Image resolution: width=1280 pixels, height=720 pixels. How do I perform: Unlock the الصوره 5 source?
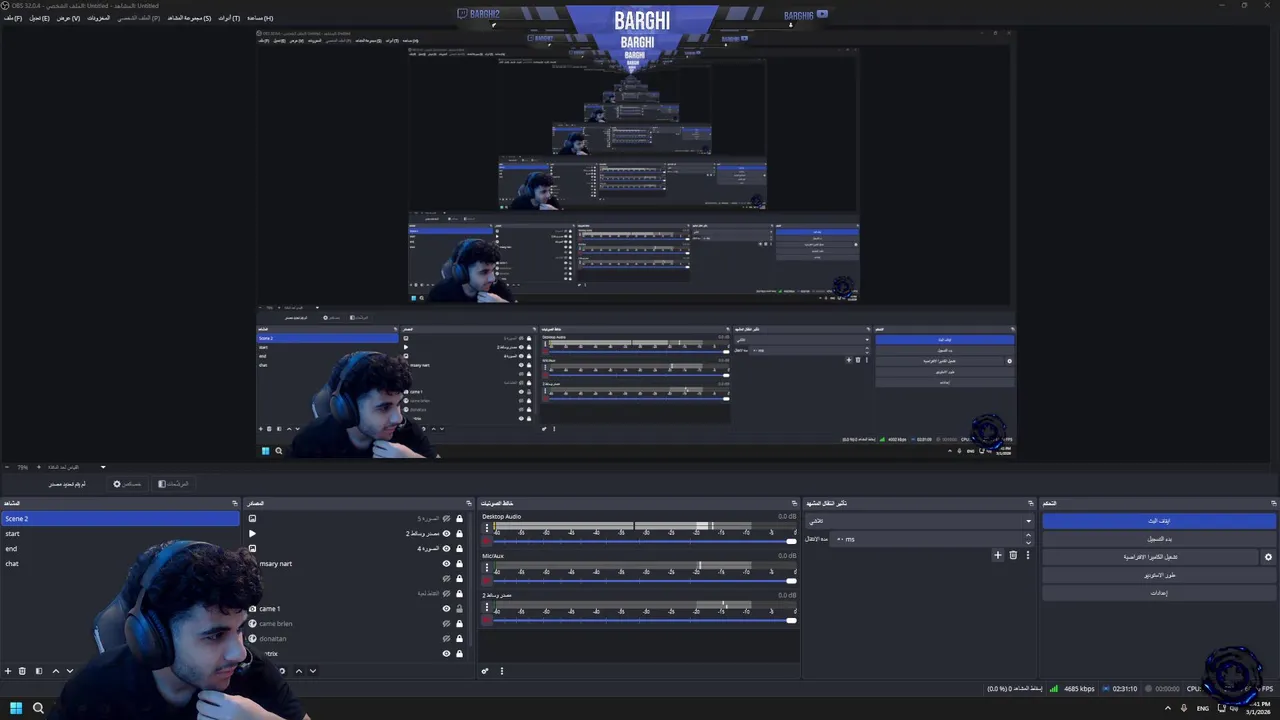coord(460,518)
